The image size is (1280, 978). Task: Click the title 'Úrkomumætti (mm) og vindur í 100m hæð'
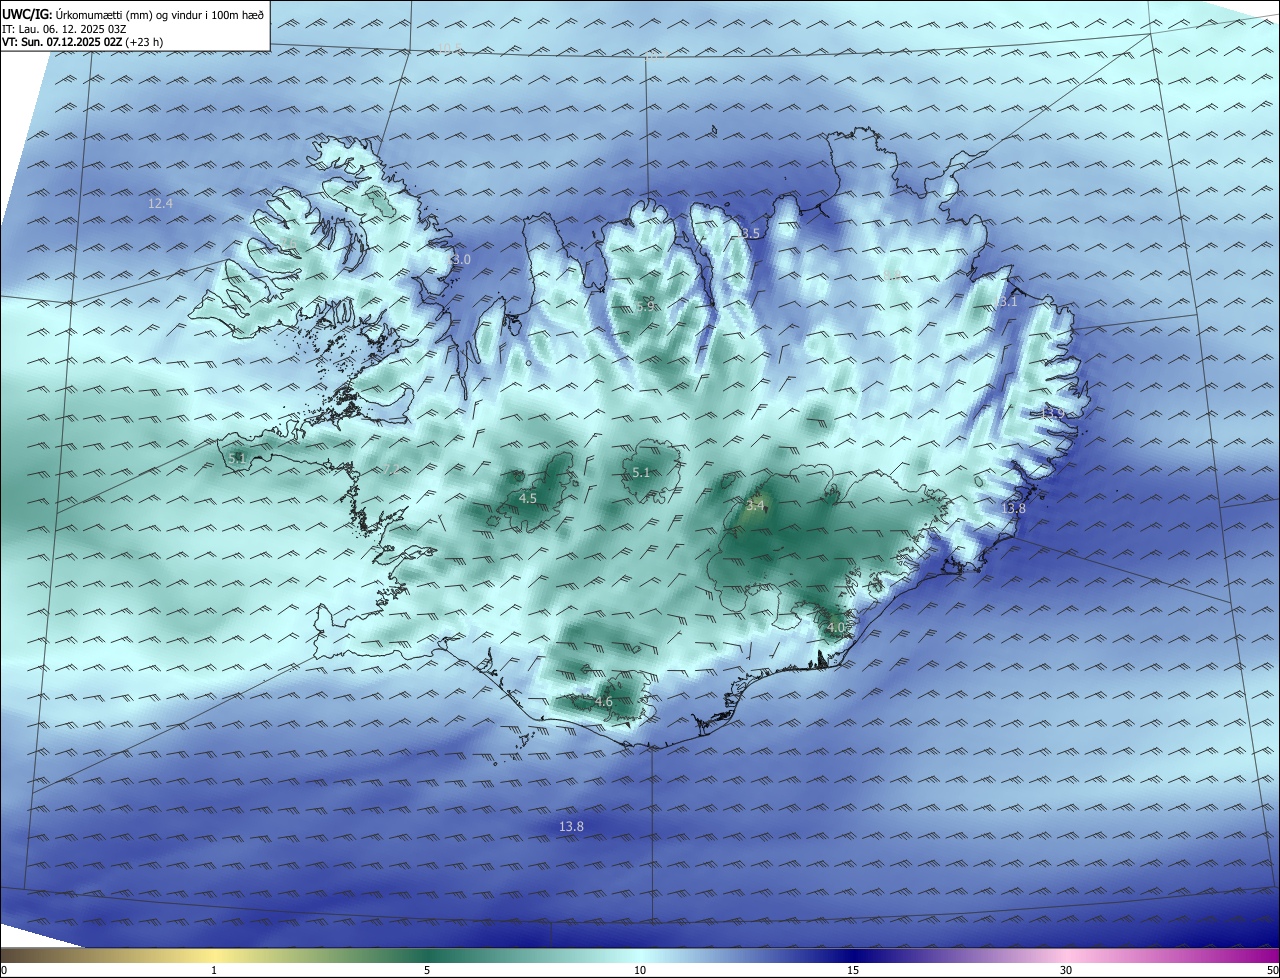pos(159,15)
